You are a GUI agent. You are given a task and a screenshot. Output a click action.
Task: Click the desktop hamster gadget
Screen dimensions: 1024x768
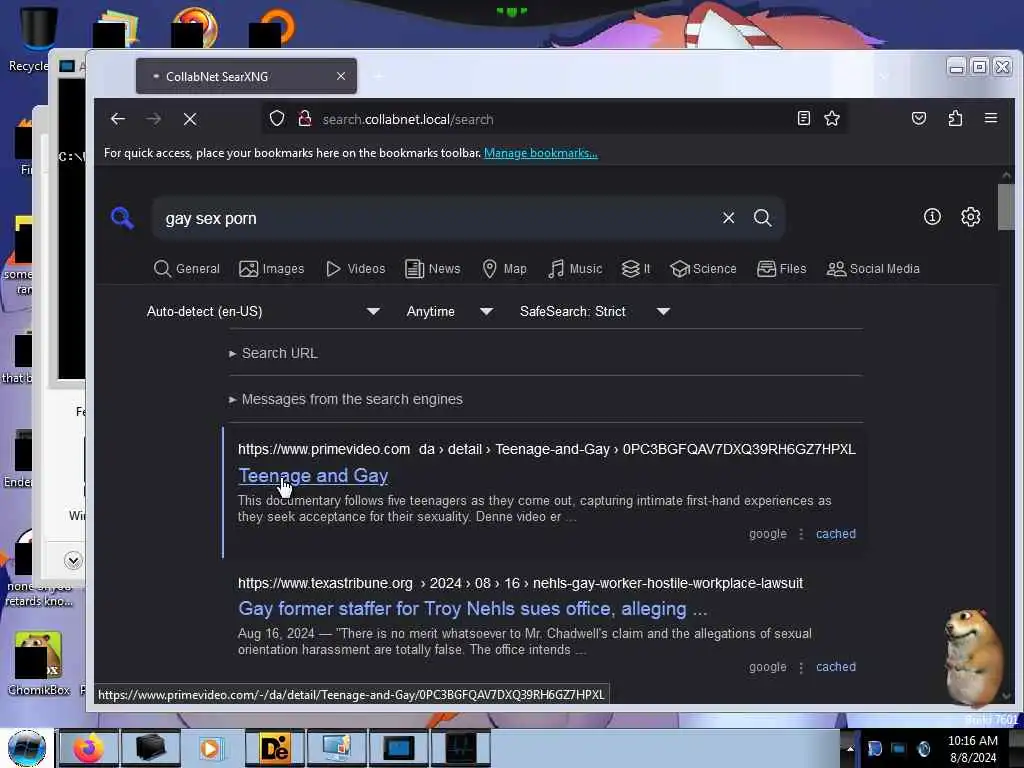(973, 656)
